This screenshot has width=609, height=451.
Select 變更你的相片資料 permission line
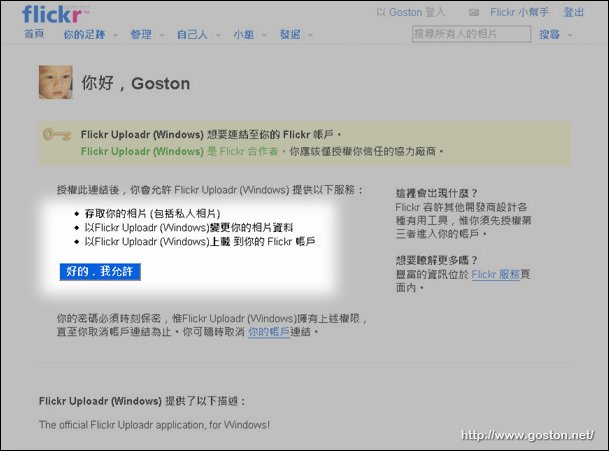tap(189, 227)
